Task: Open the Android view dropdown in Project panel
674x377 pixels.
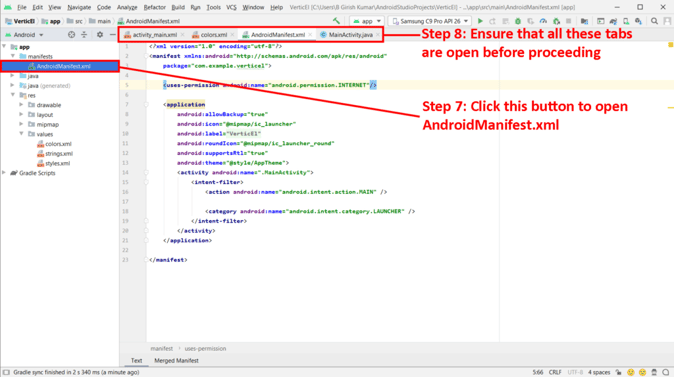Action: coord(25,35)
